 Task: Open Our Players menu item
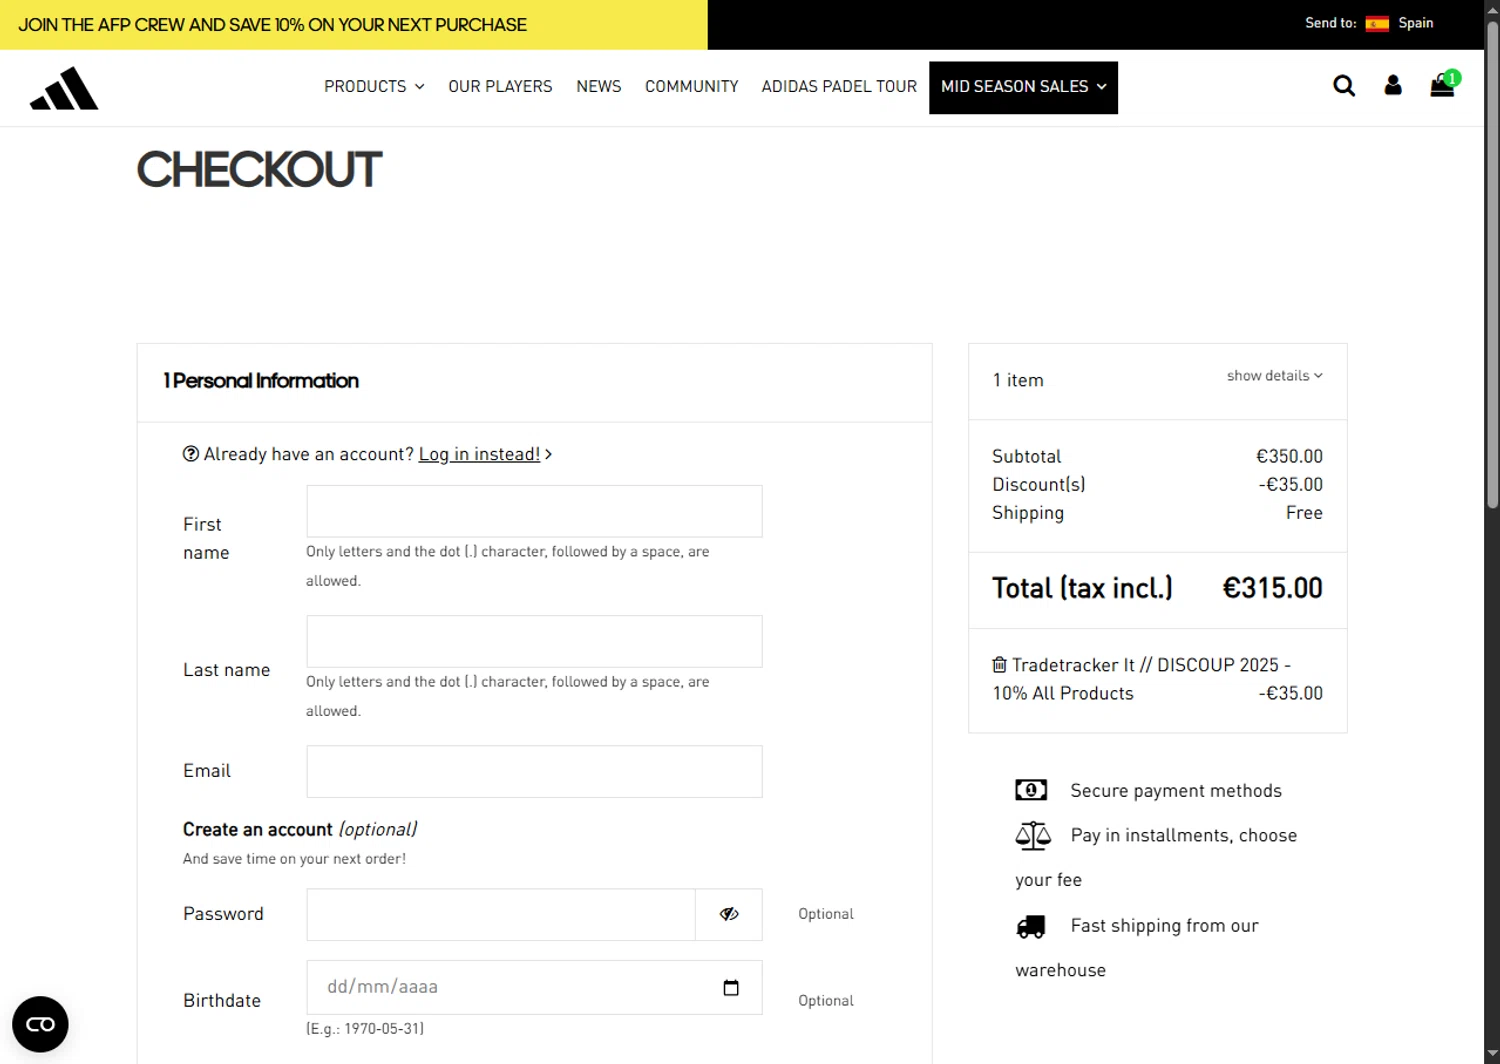(x=500, y=87)
